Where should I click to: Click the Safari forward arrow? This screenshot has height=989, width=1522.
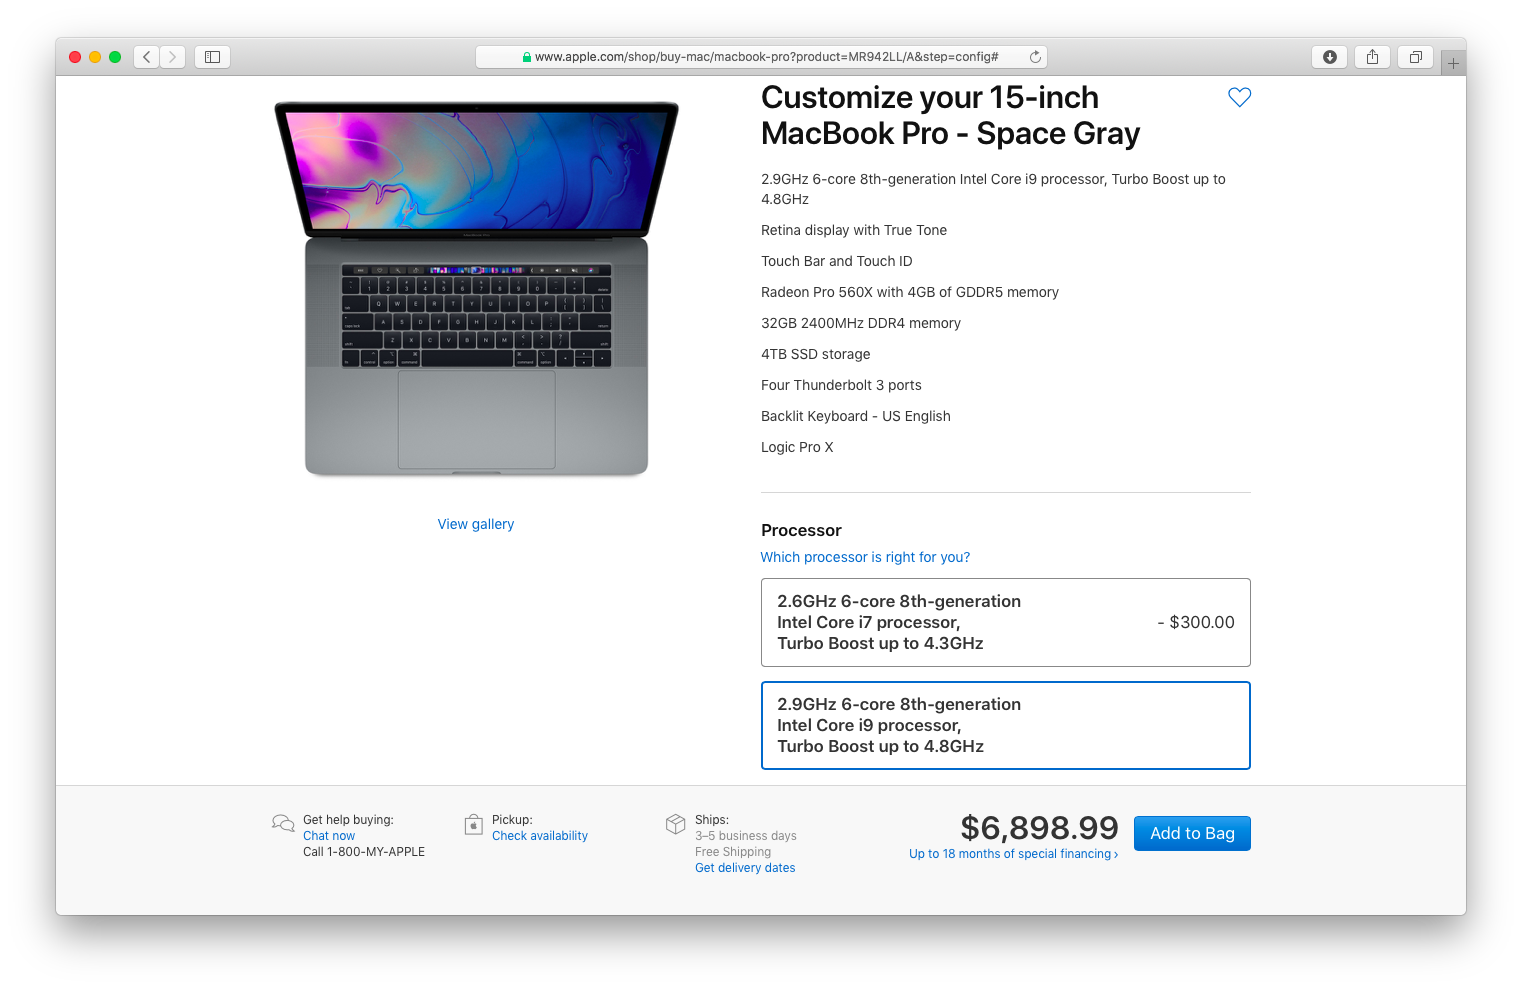pos(173,57)
